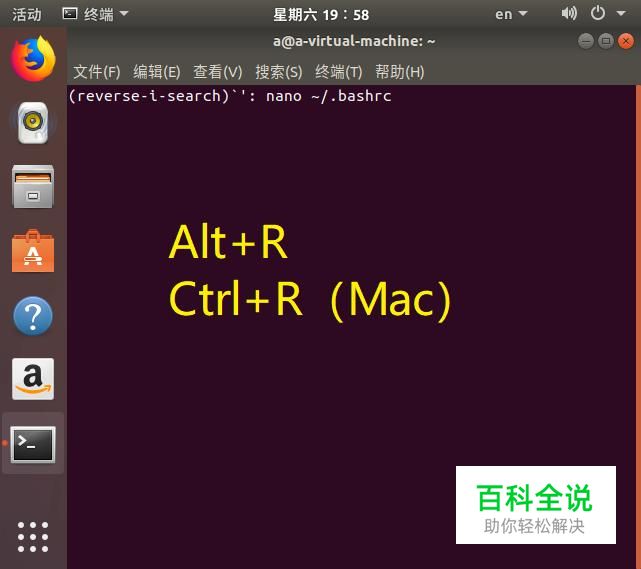Open the 搜索(S) menu
The width and height of the screenshot is (641, 569).
click(279, 72)
